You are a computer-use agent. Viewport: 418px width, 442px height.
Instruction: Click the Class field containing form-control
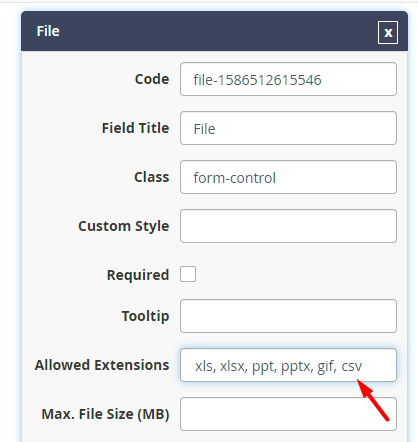click(x=288, y=177)
